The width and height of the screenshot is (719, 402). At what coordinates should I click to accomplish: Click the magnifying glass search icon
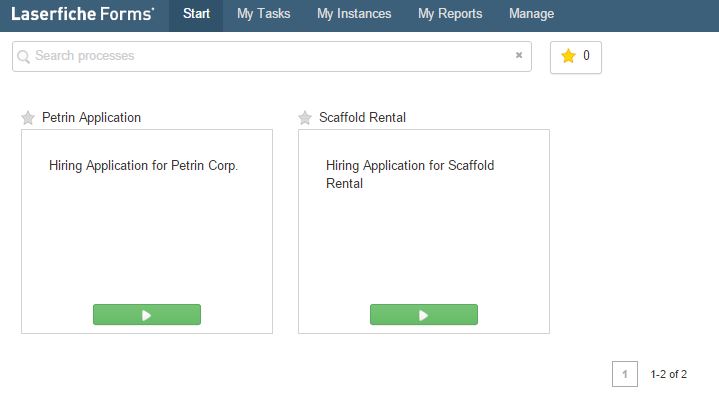click(24, 57)
